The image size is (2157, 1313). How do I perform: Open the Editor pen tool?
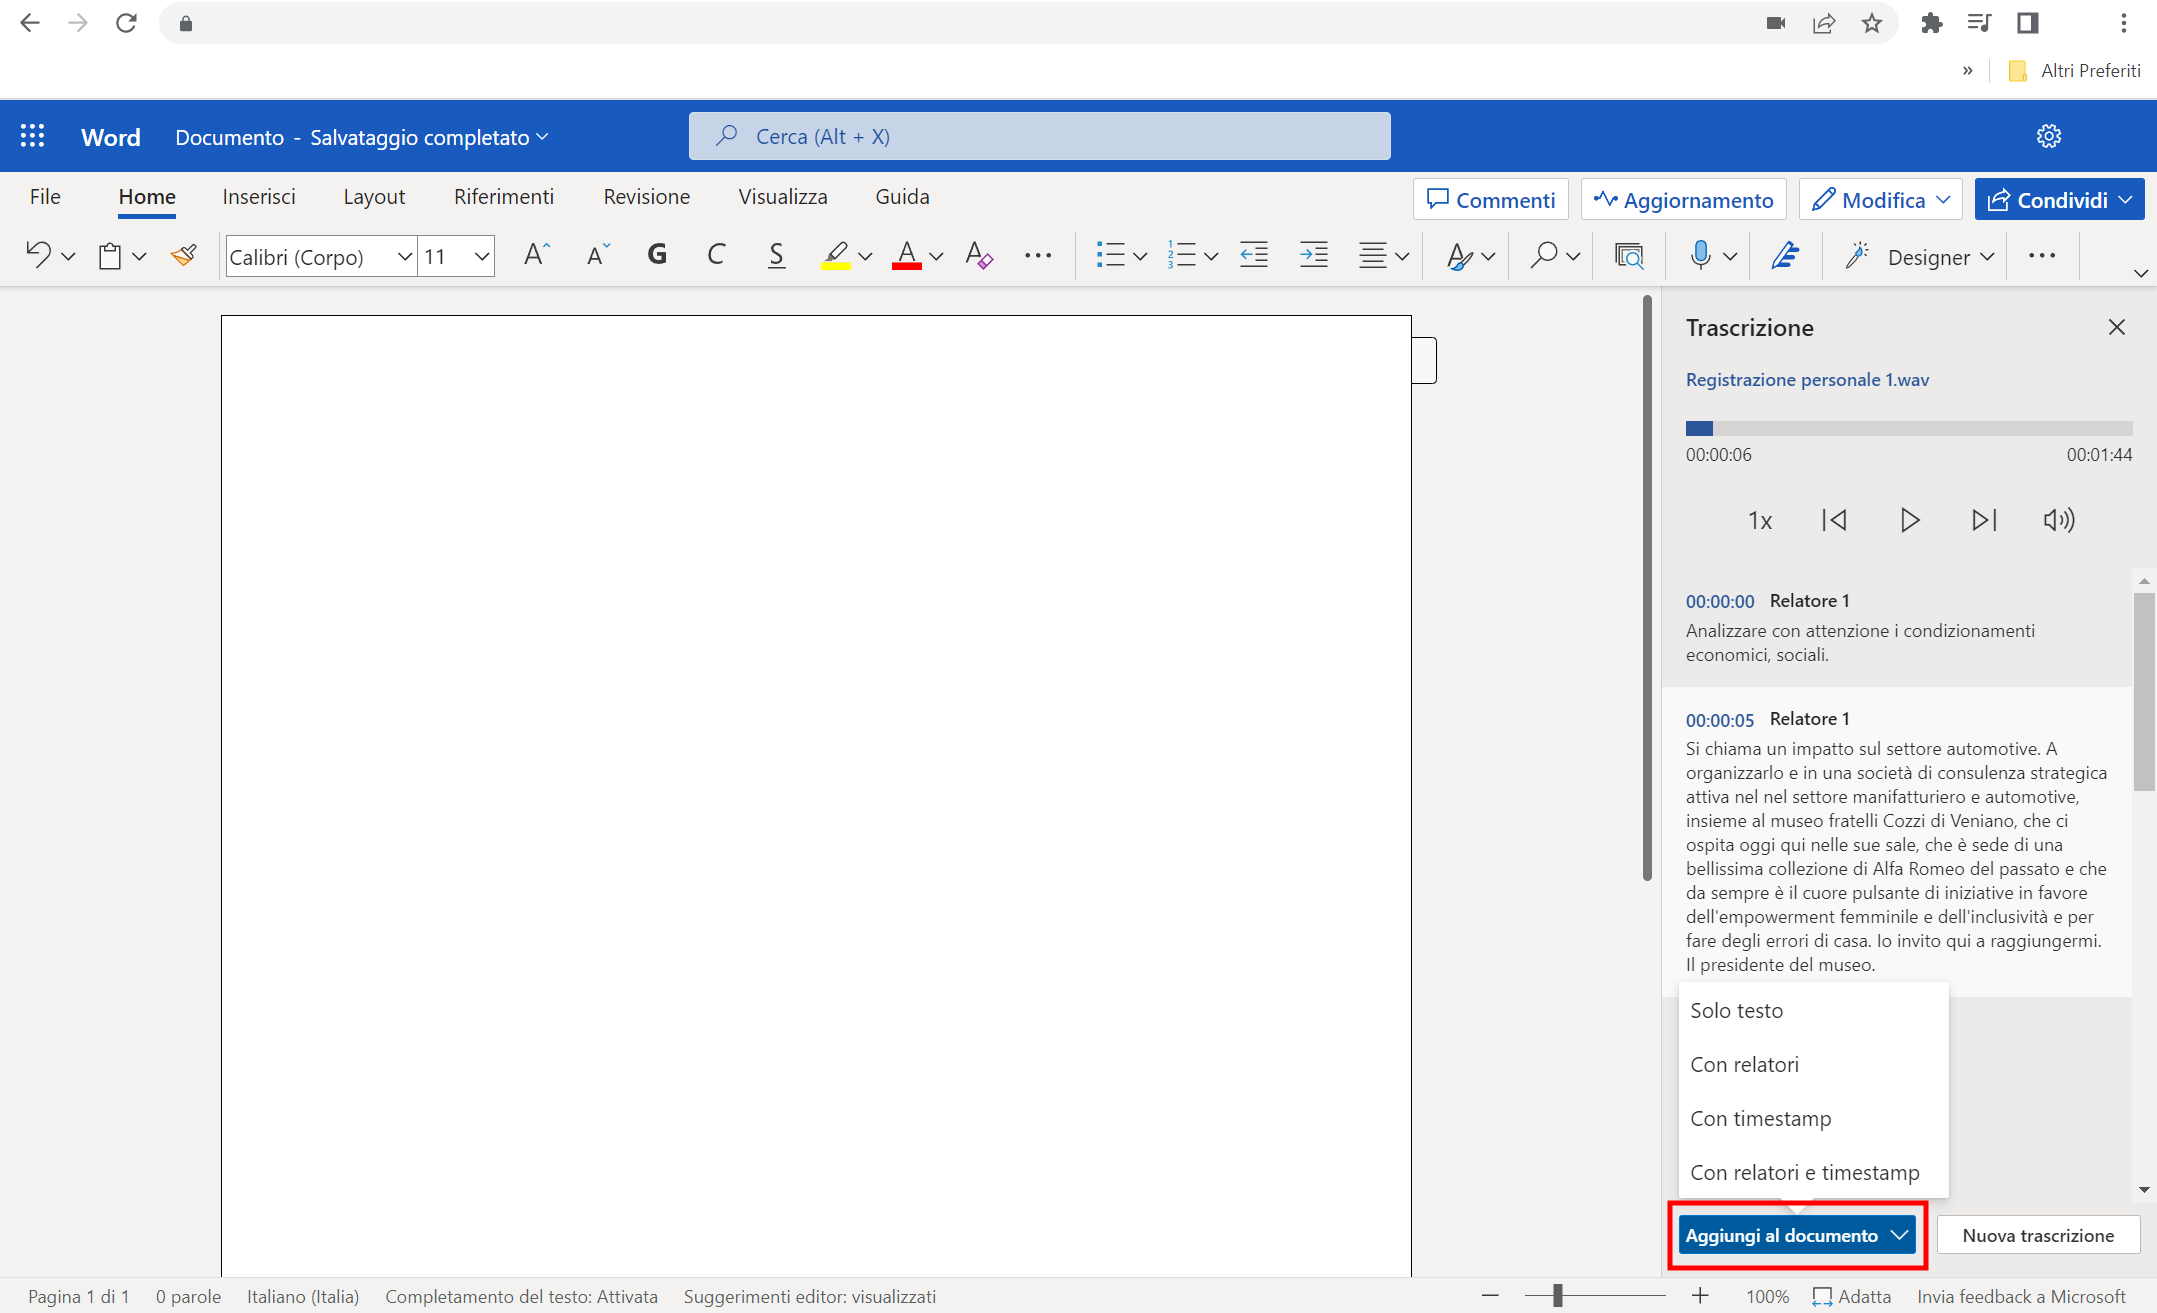point(1786,256)
